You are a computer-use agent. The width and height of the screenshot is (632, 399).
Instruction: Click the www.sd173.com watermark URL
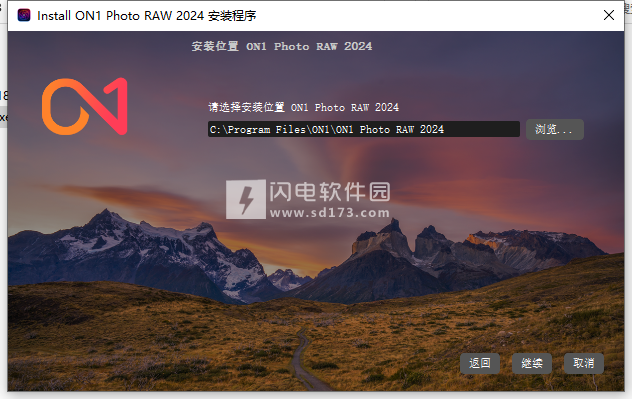330,213
